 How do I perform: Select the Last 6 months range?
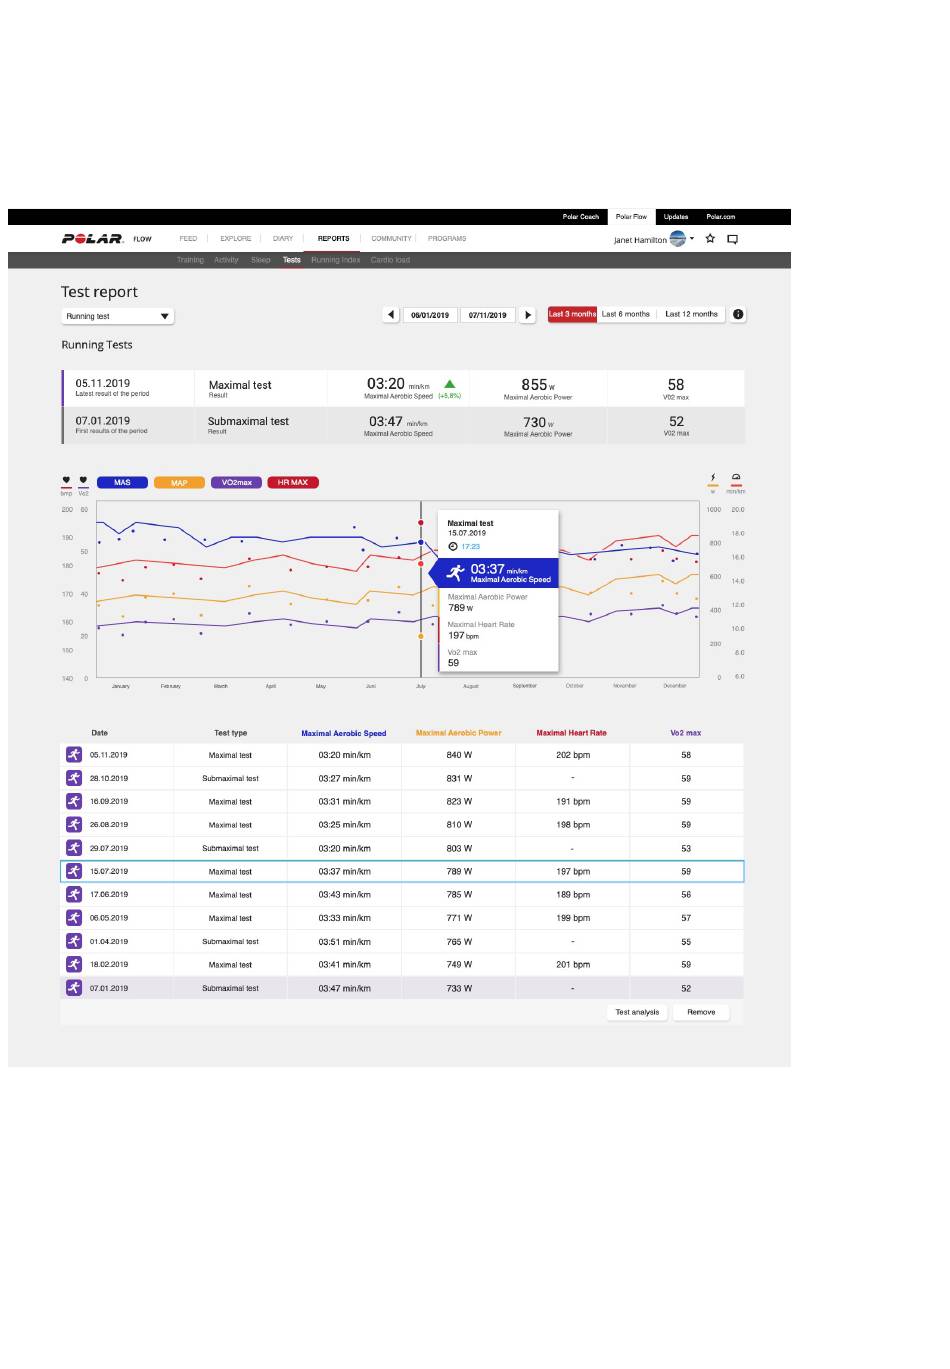(625, 314)
